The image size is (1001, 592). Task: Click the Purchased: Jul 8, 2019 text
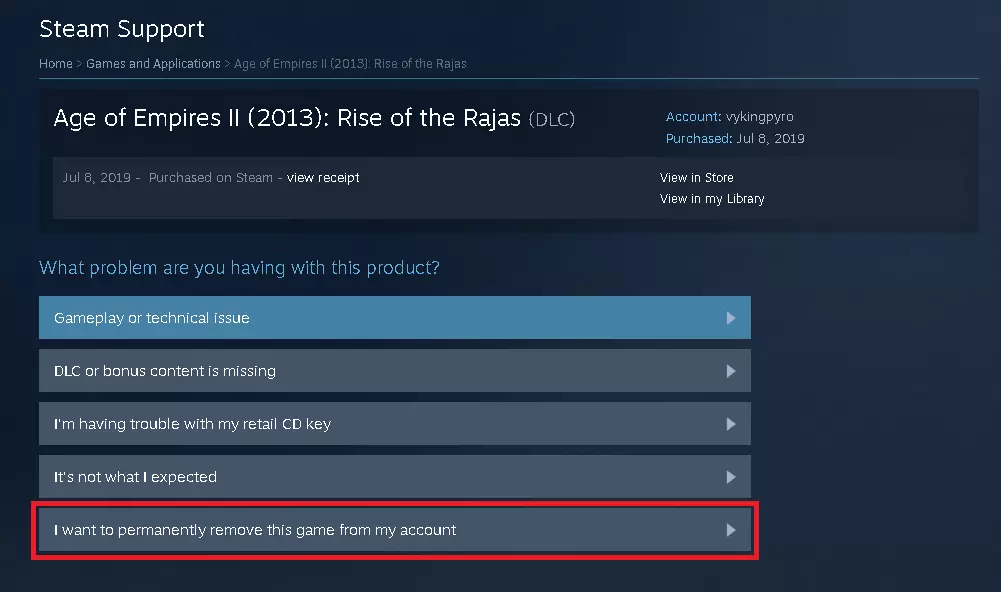point(735,139)
